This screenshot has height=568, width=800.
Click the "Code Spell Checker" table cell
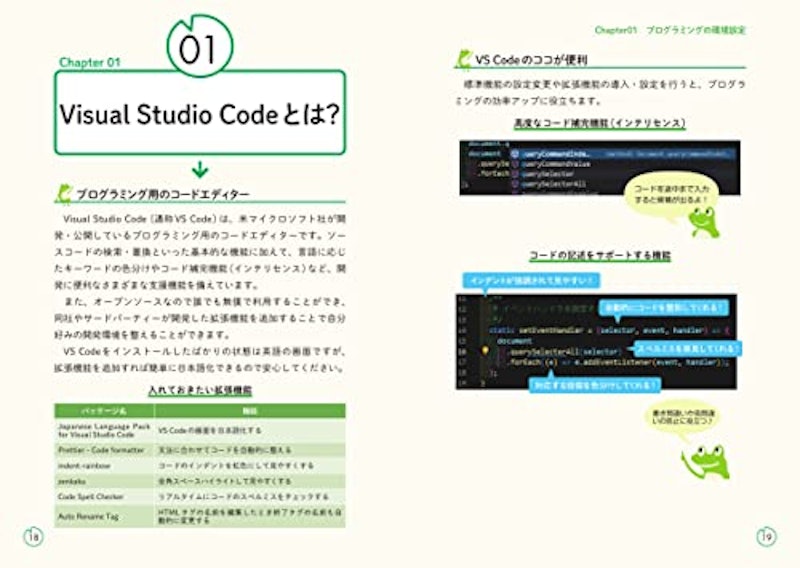(105, 496)
